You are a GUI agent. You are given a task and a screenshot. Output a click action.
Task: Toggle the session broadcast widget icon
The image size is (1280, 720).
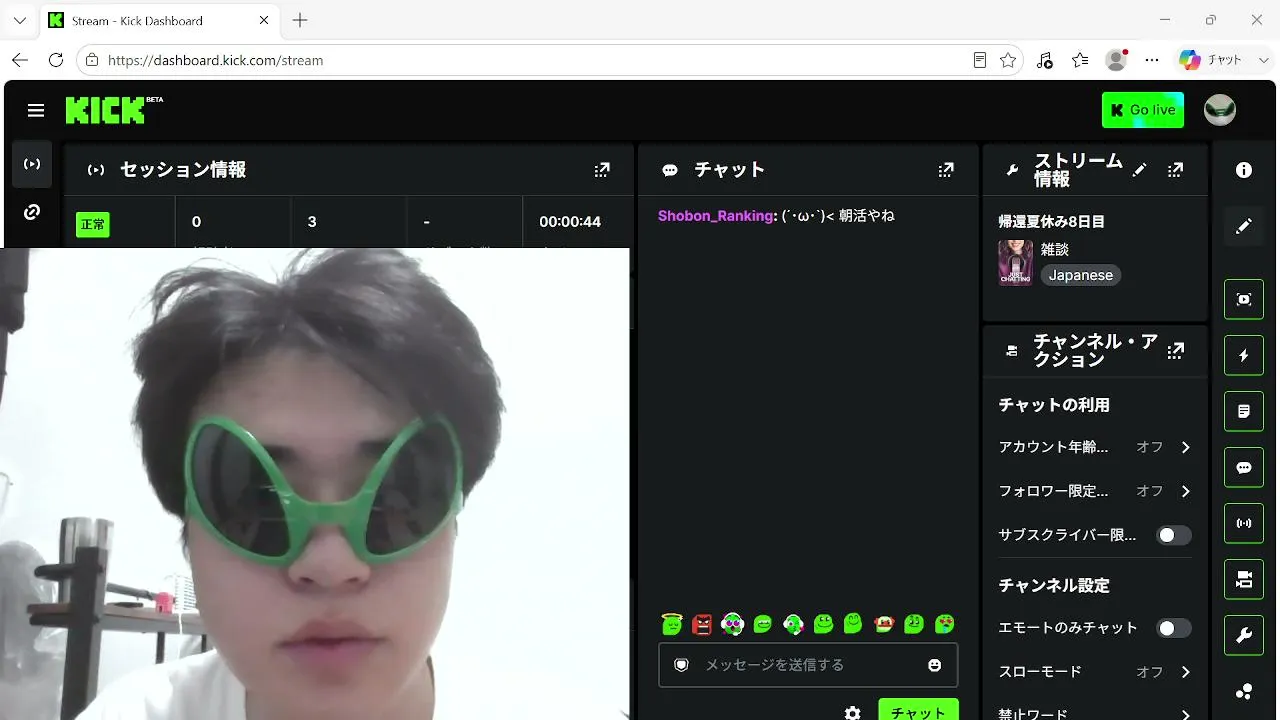pyautogui.click(x=1244, y=523)
